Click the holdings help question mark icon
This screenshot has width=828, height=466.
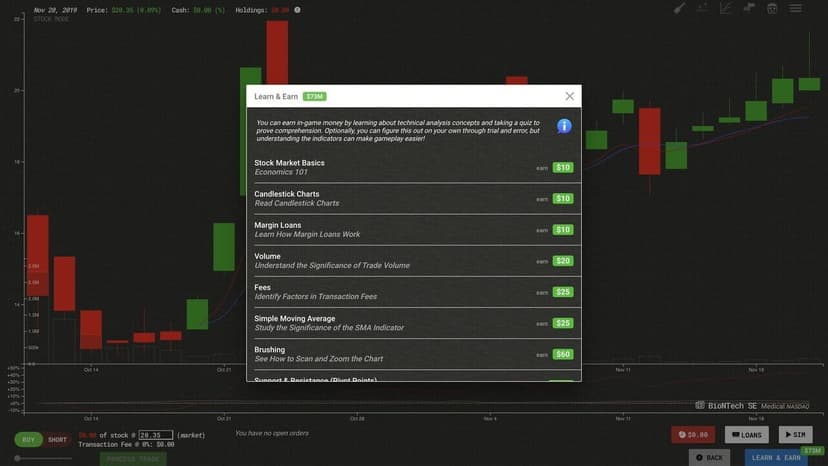pyautogui.click(x=297, y=10)
